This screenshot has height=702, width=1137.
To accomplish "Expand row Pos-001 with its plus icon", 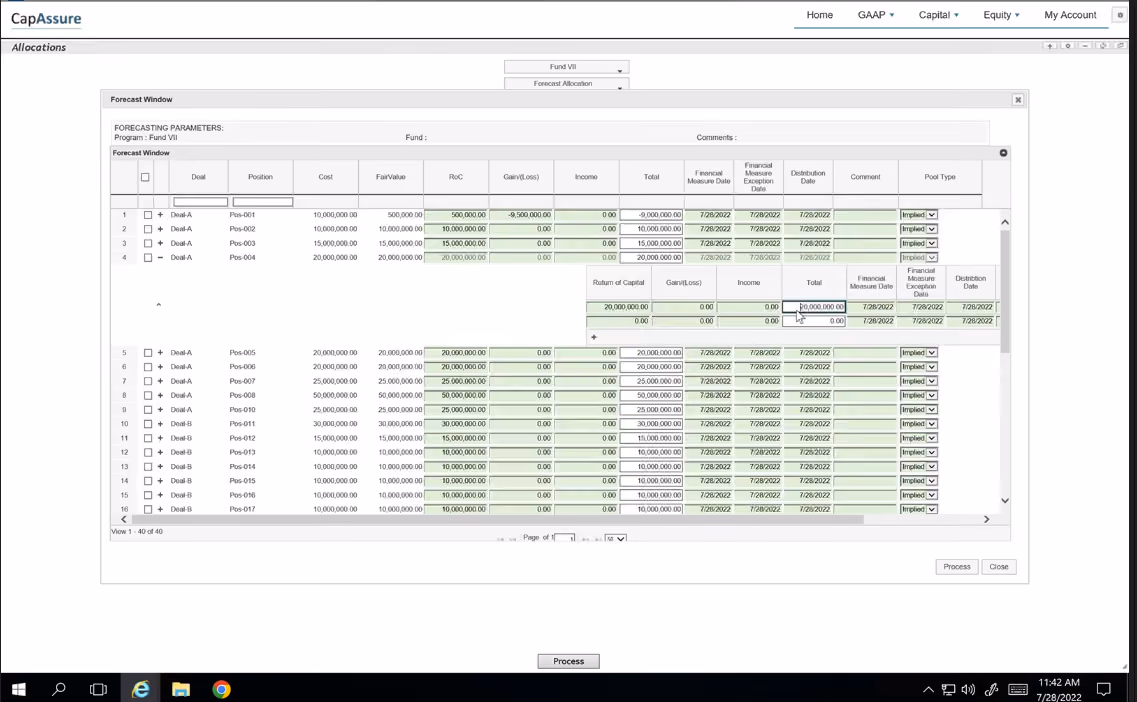I will coord(160,215).
